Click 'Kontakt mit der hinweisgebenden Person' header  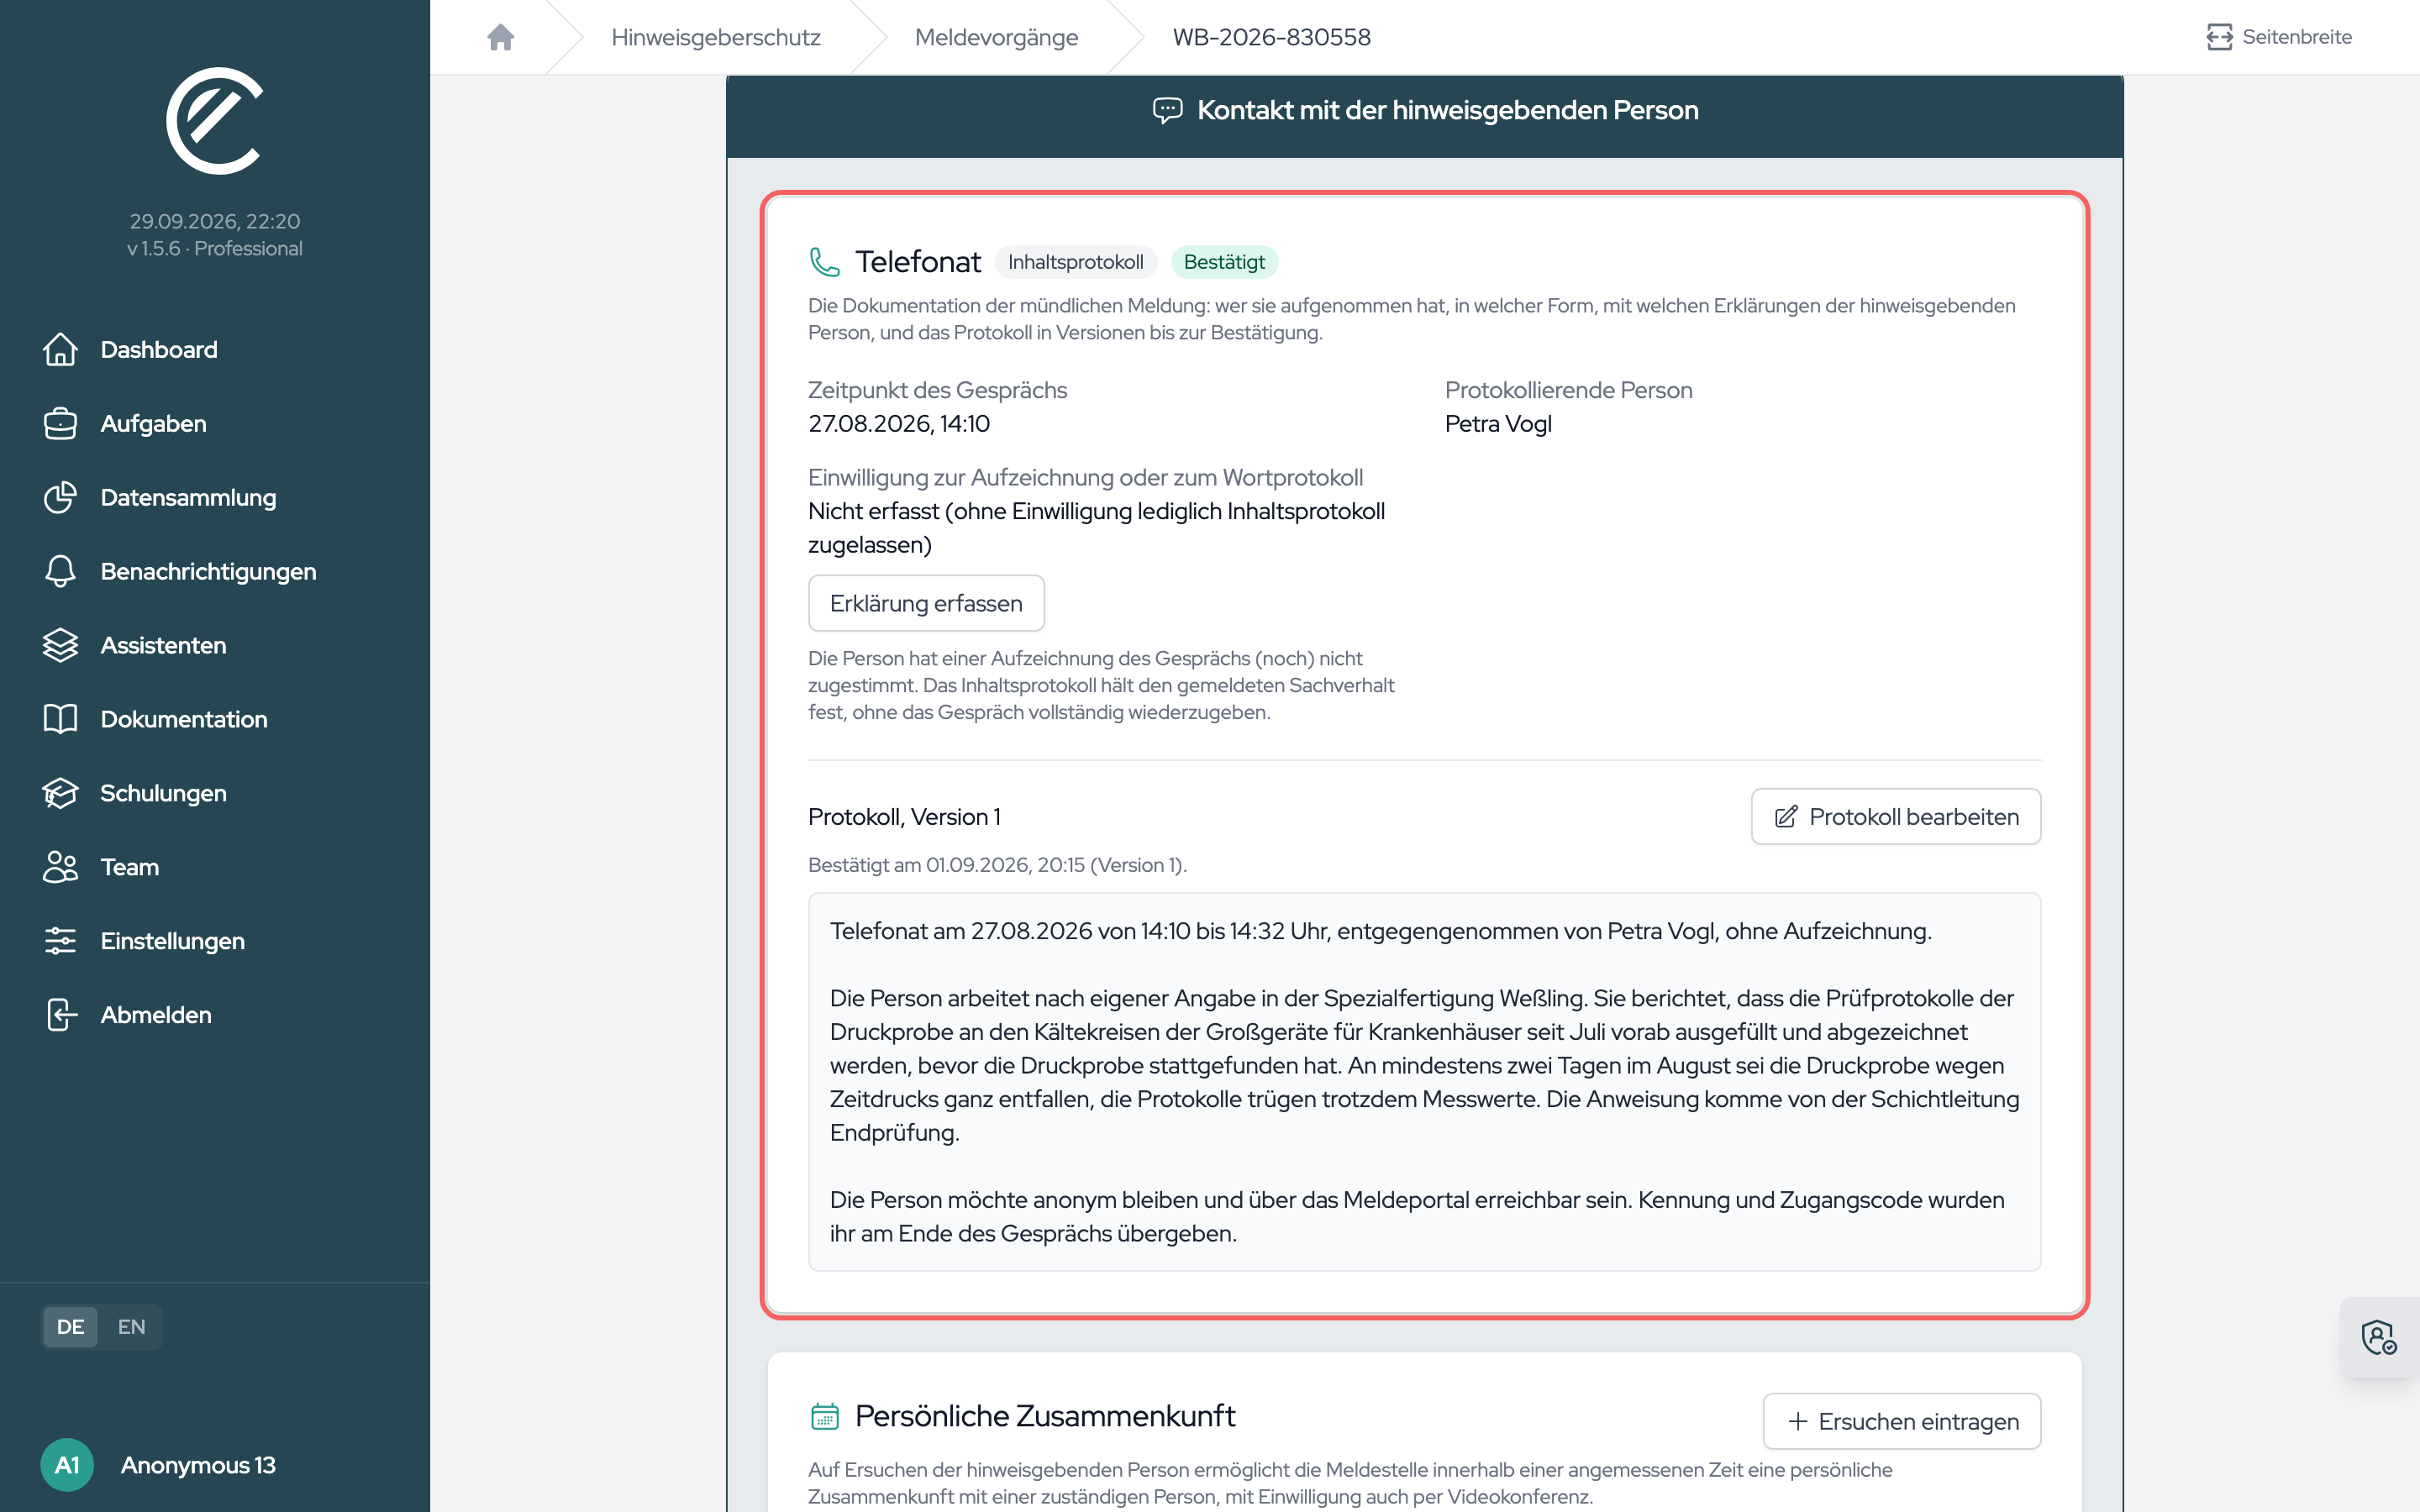(1447, 110)
